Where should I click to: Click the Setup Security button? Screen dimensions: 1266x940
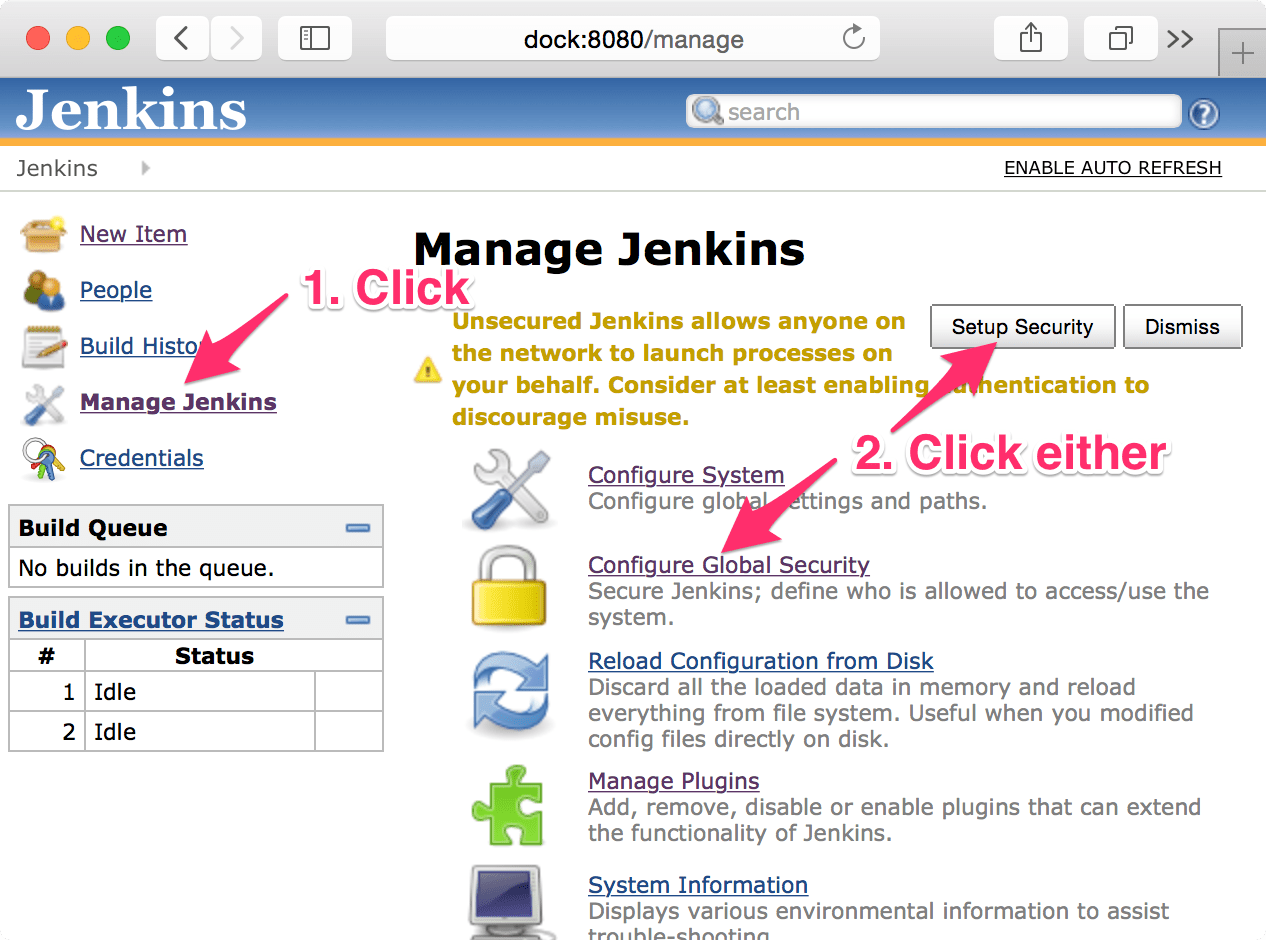tap(1022, 326)
